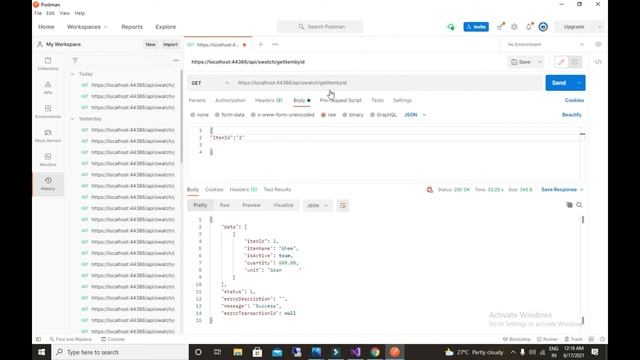Viewport: 640px width, 360px height.
Task: Click the Invite button
Action: [x=476, y=27]
